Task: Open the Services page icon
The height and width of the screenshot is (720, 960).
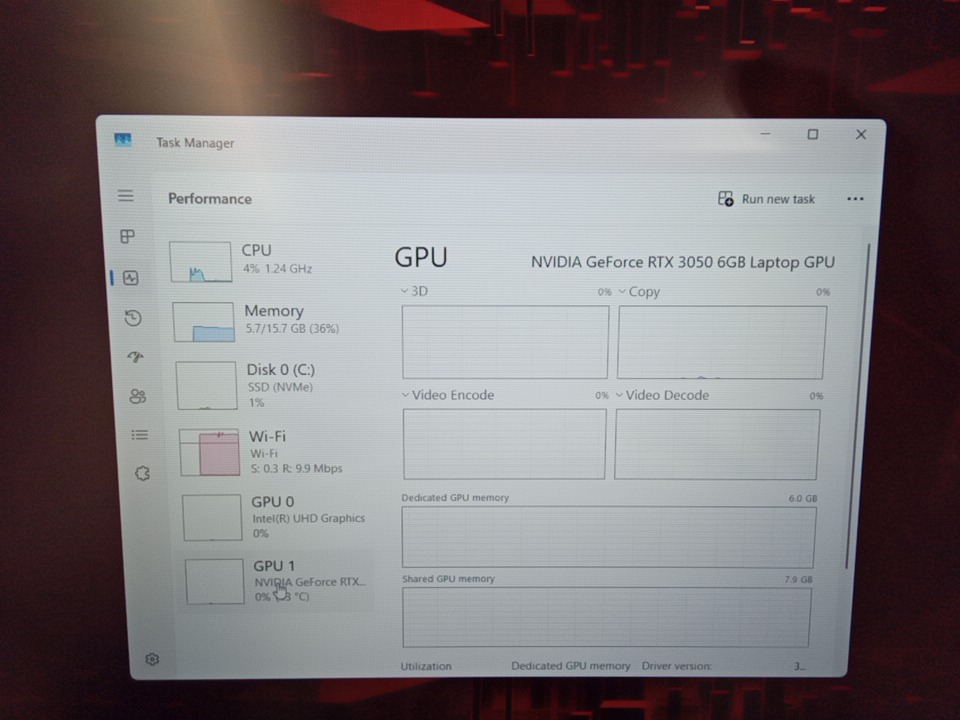Action: [x=142, y=473]
